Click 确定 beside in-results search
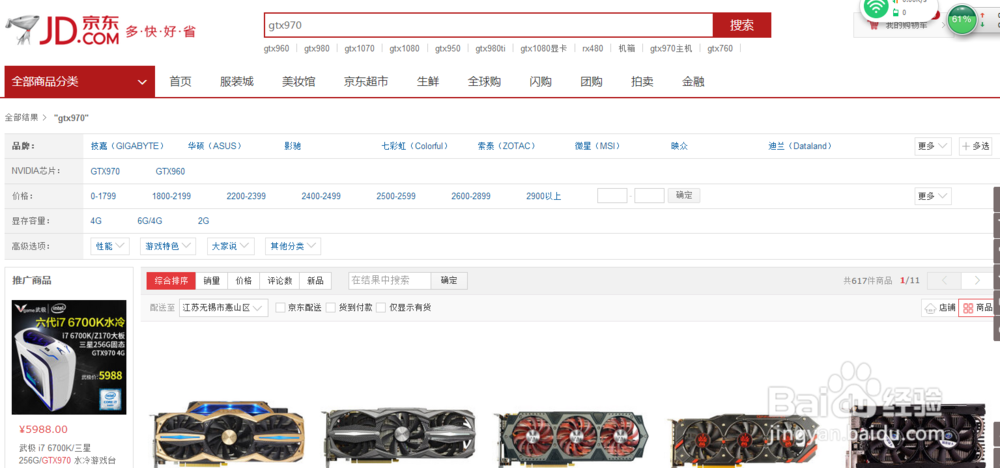This screenshot has height=468, width=1000. 450,281
